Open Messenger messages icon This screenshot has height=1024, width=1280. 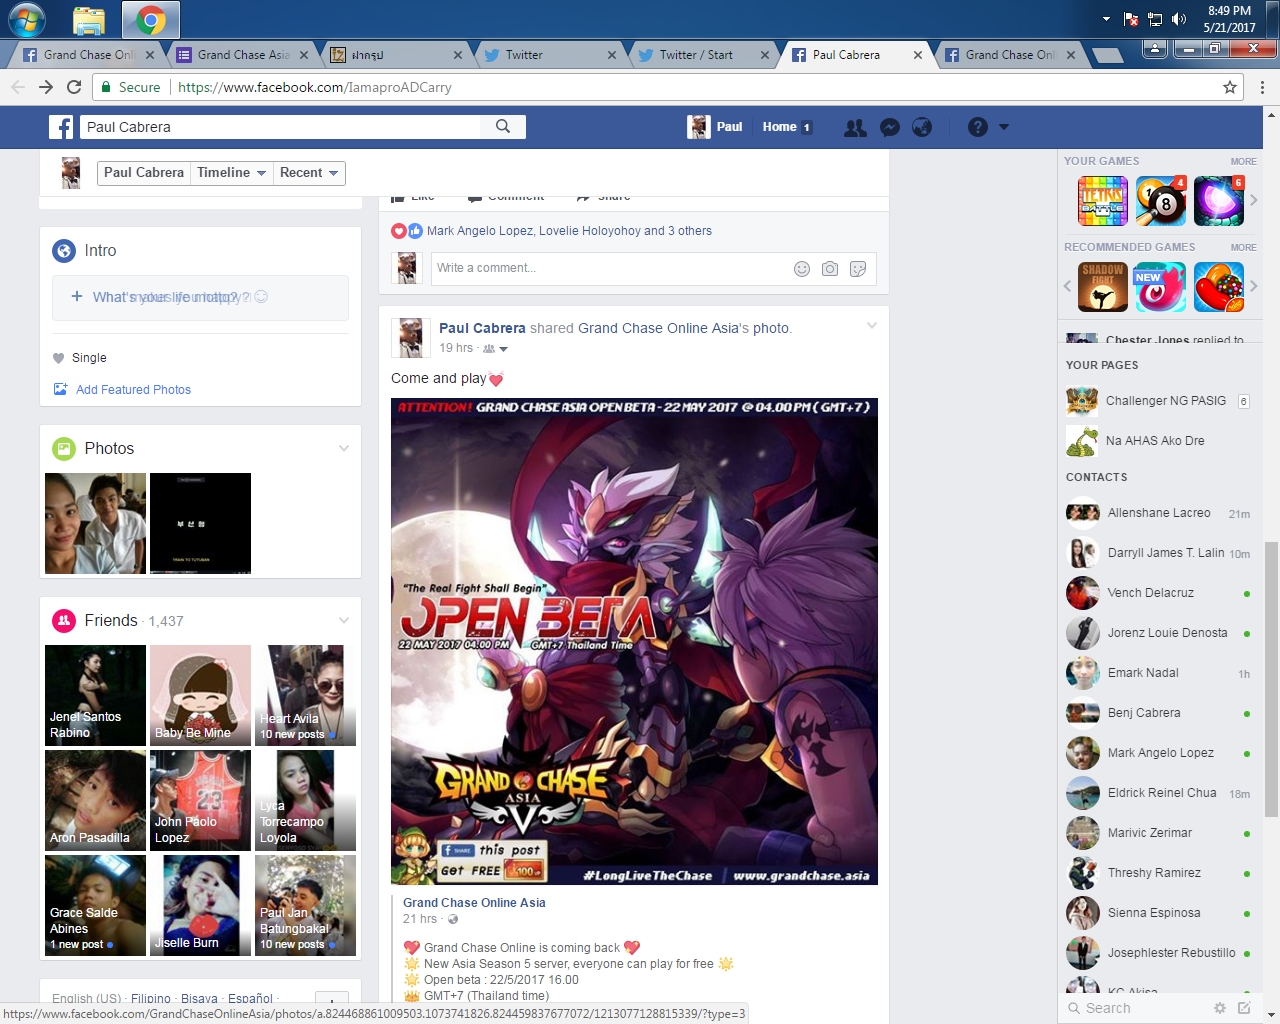889,127
